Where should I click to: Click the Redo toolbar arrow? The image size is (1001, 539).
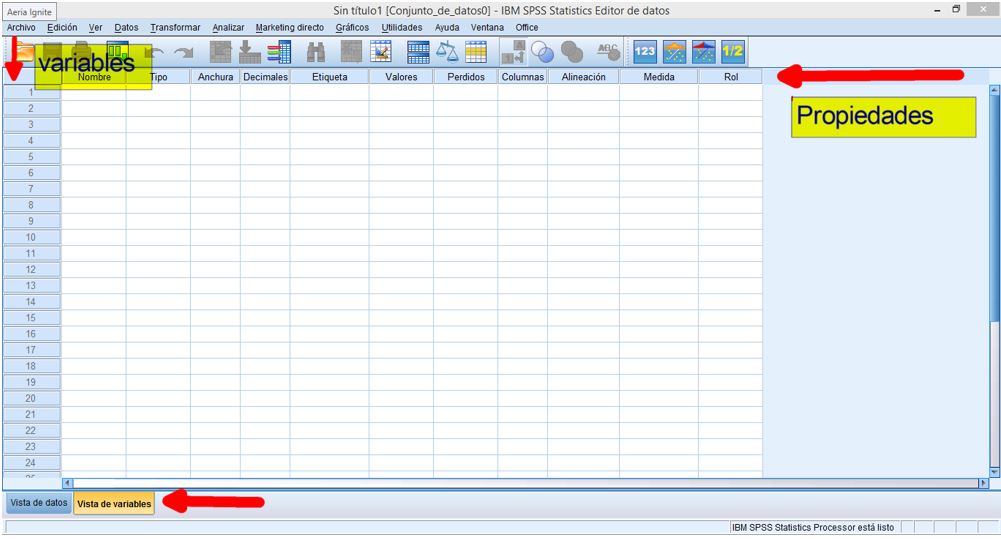coord(184,54)
